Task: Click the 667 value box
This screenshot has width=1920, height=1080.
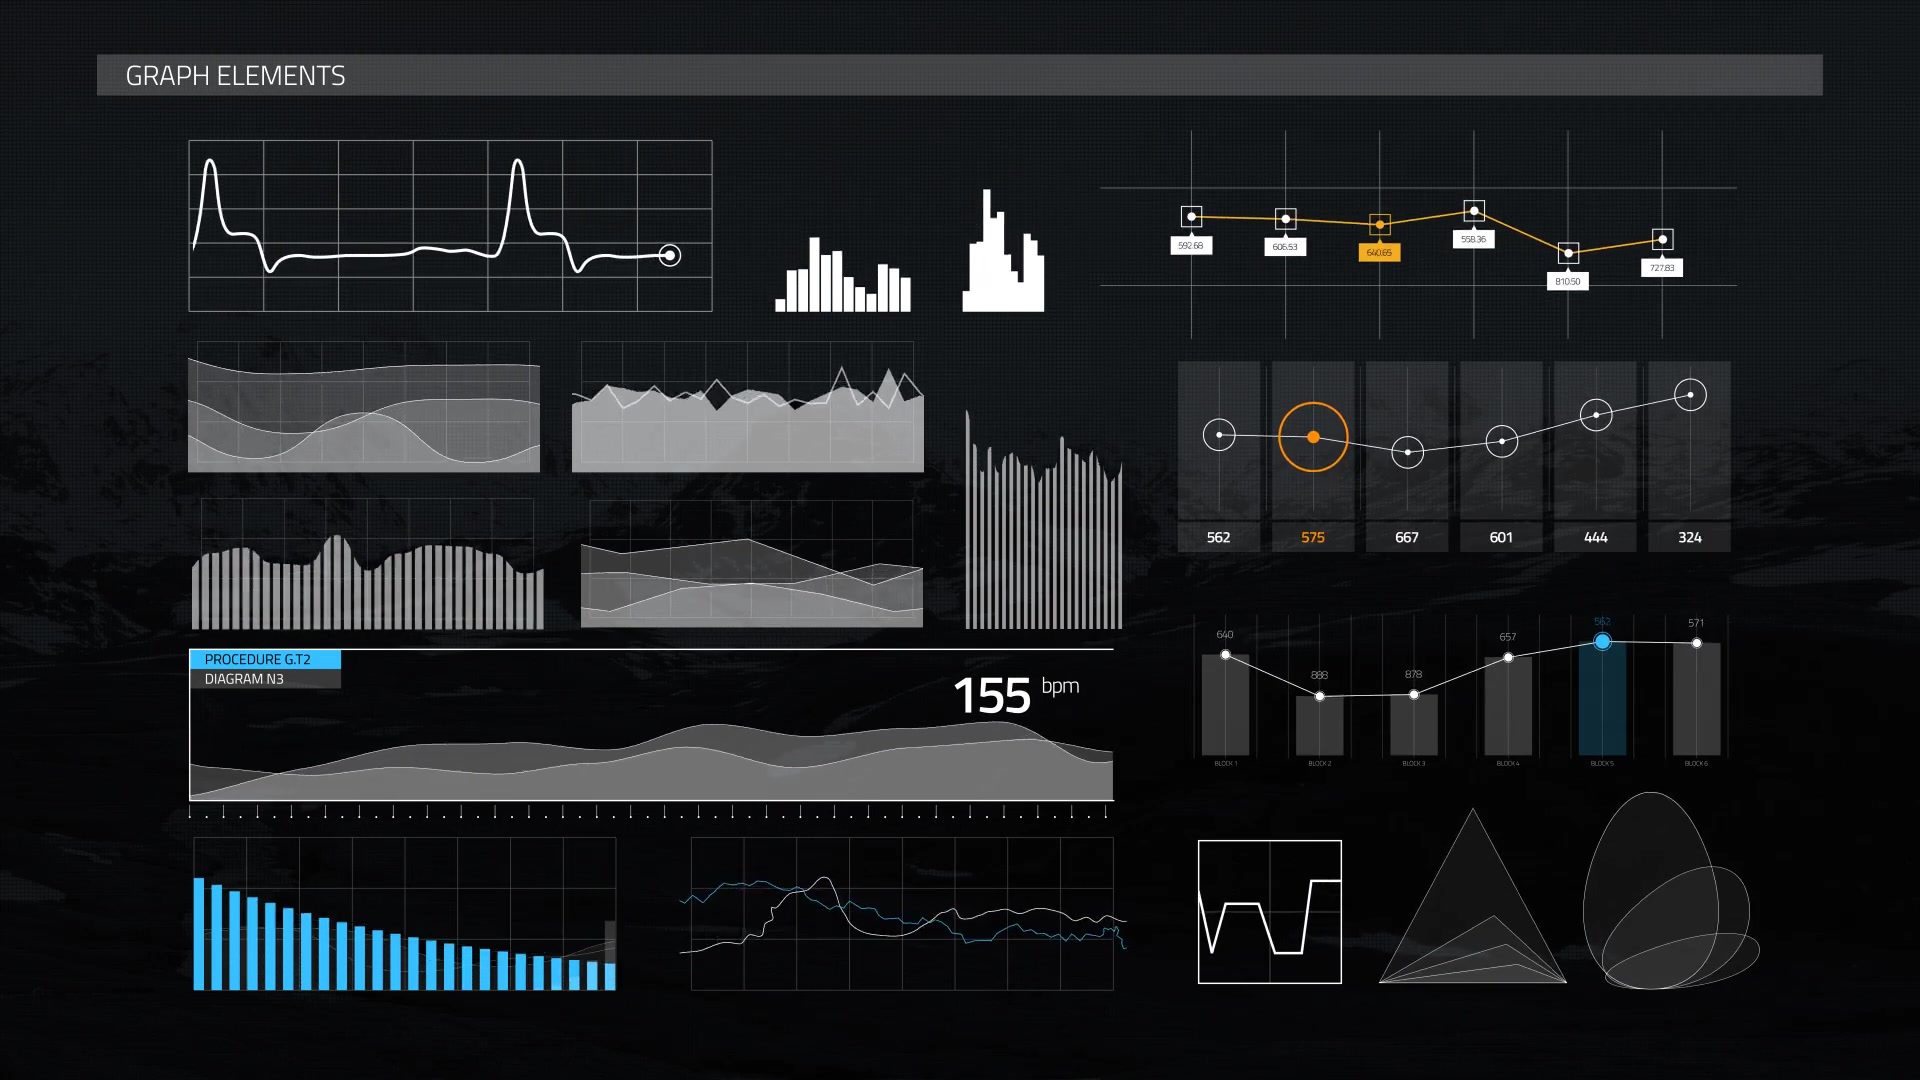Action: (1407, 537)
